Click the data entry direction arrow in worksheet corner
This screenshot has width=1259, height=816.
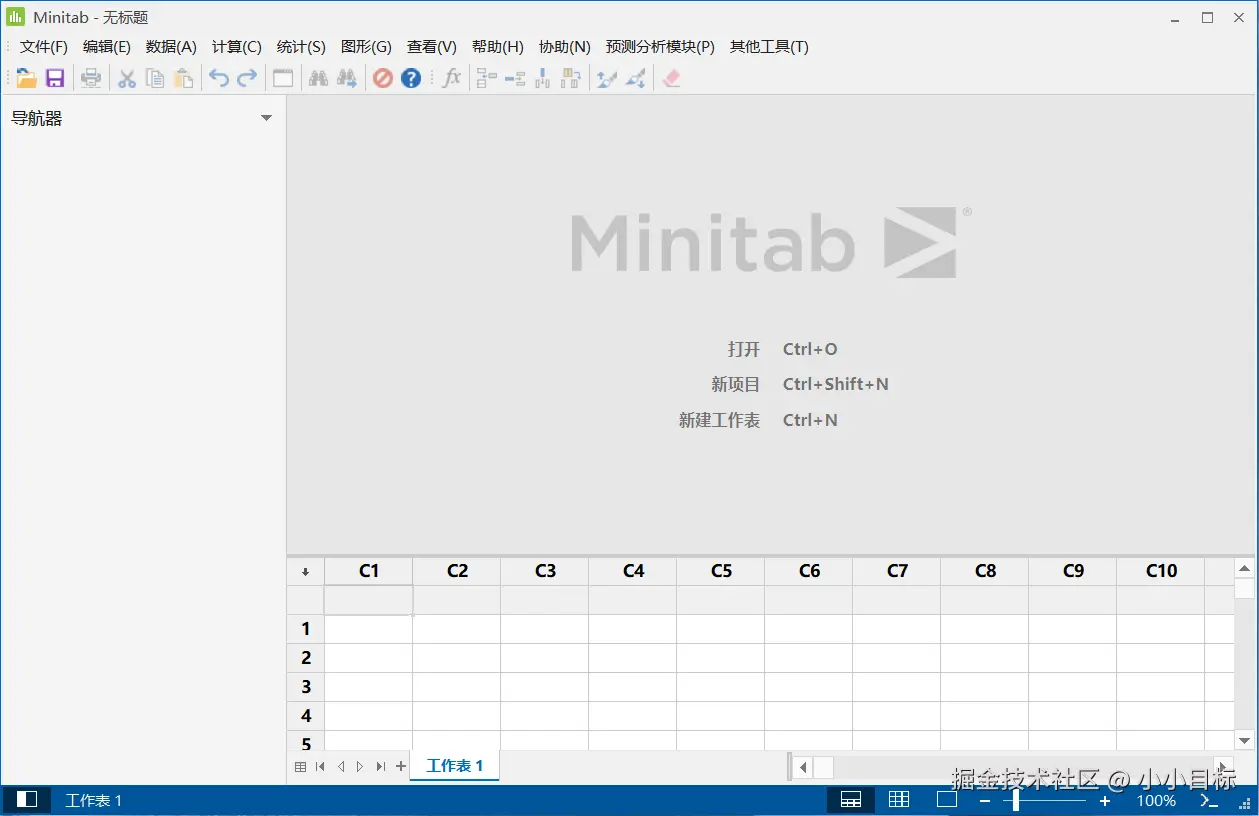[305, 572]
